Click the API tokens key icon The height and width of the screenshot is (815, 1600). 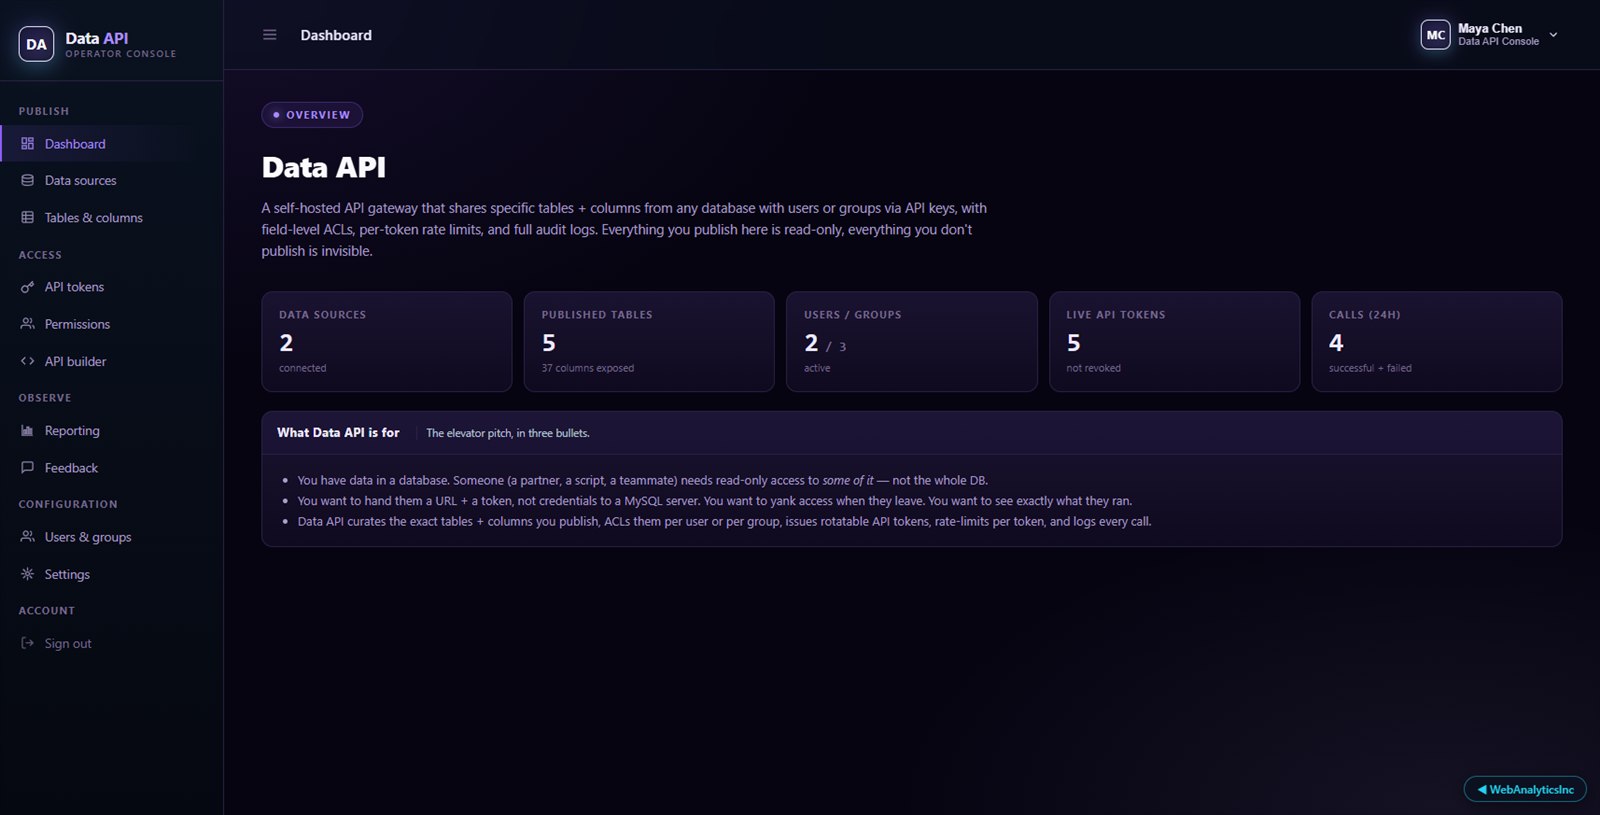click(28, 287)
